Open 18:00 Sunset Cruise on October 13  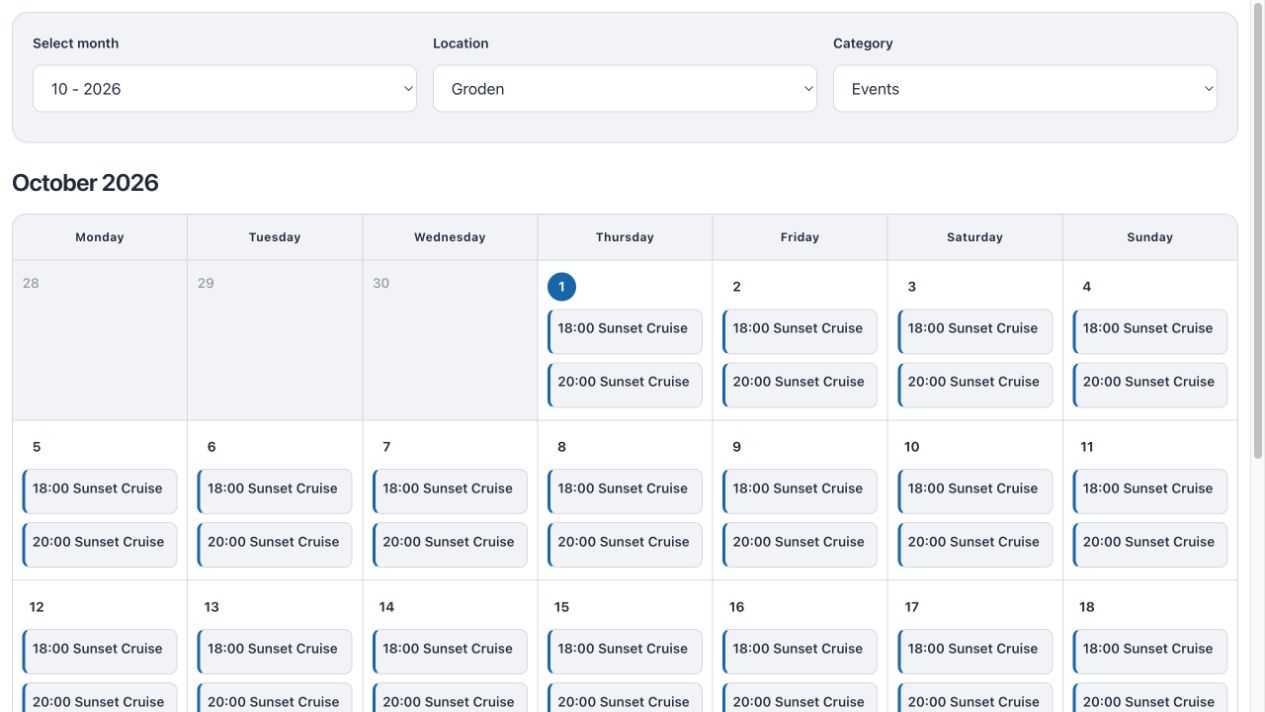[x=275, y=651]
